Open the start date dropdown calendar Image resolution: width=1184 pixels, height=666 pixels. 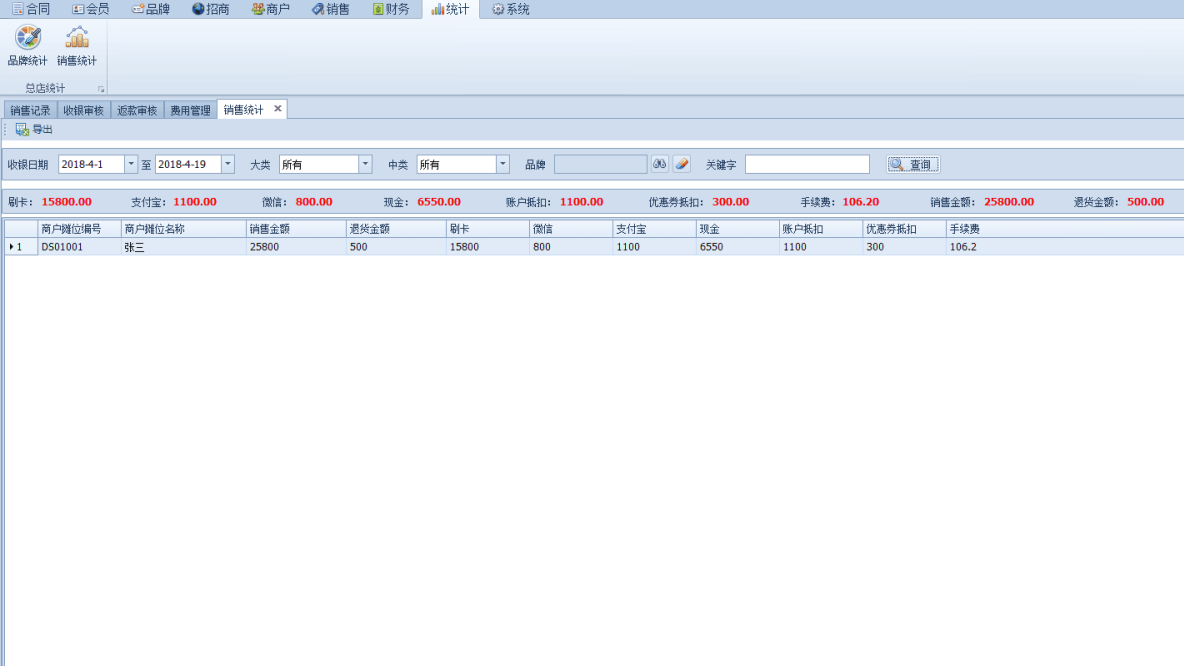tap(131, 165)
